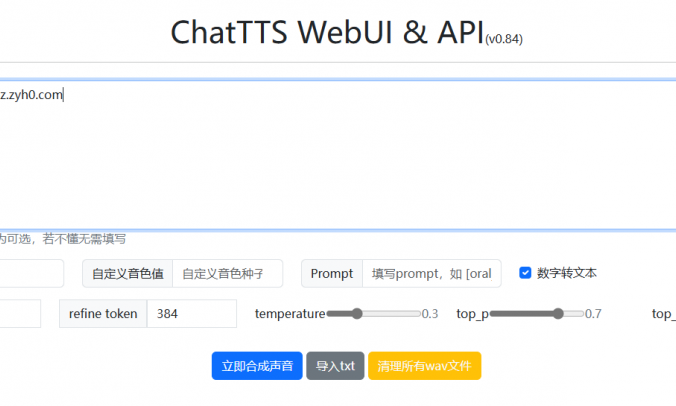The width and height of the screenshot is (676, 406).
Task: Adjust the temperature slider
Action: pyautogui.click(x=373, y=314)
